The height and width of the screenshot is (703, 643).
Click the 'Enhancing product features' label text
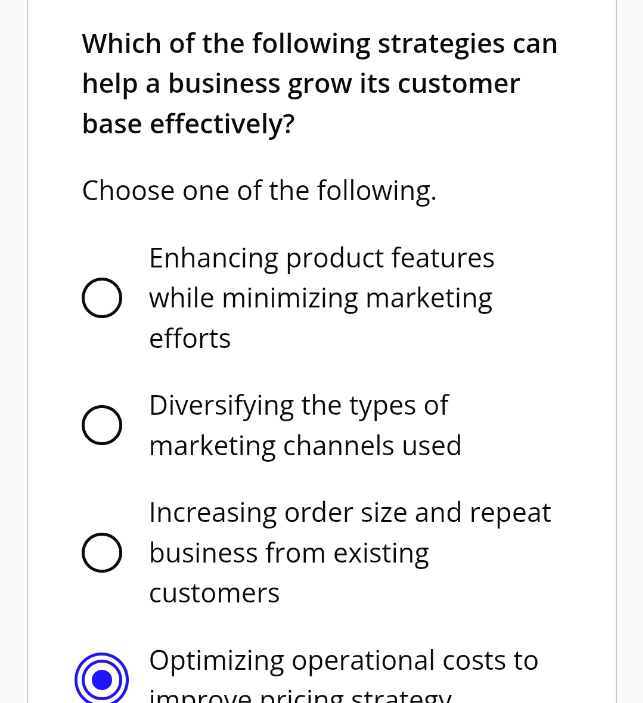(x=322, y=259)
